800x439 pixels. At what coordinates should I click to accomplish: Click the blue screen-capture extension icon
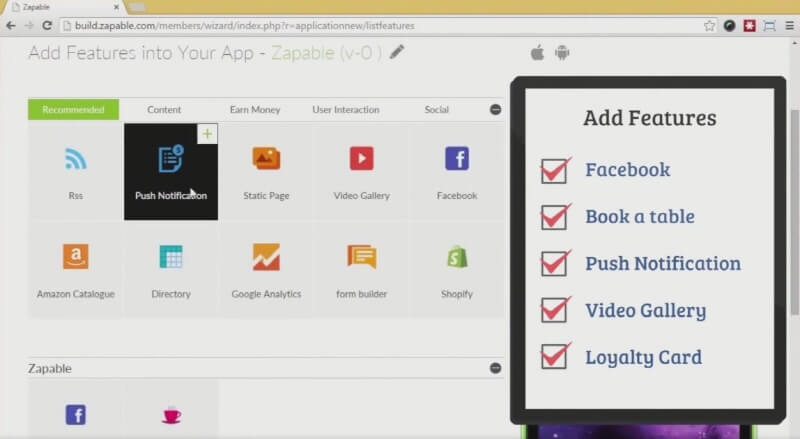point(769,26)
